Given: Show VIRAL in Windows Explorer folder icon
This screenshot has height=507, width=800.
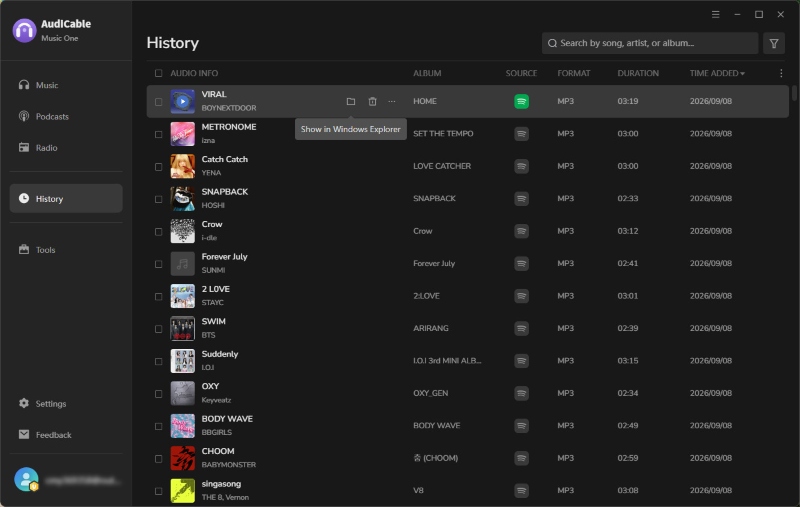Looking at the screenshot, I should (351, 102).
